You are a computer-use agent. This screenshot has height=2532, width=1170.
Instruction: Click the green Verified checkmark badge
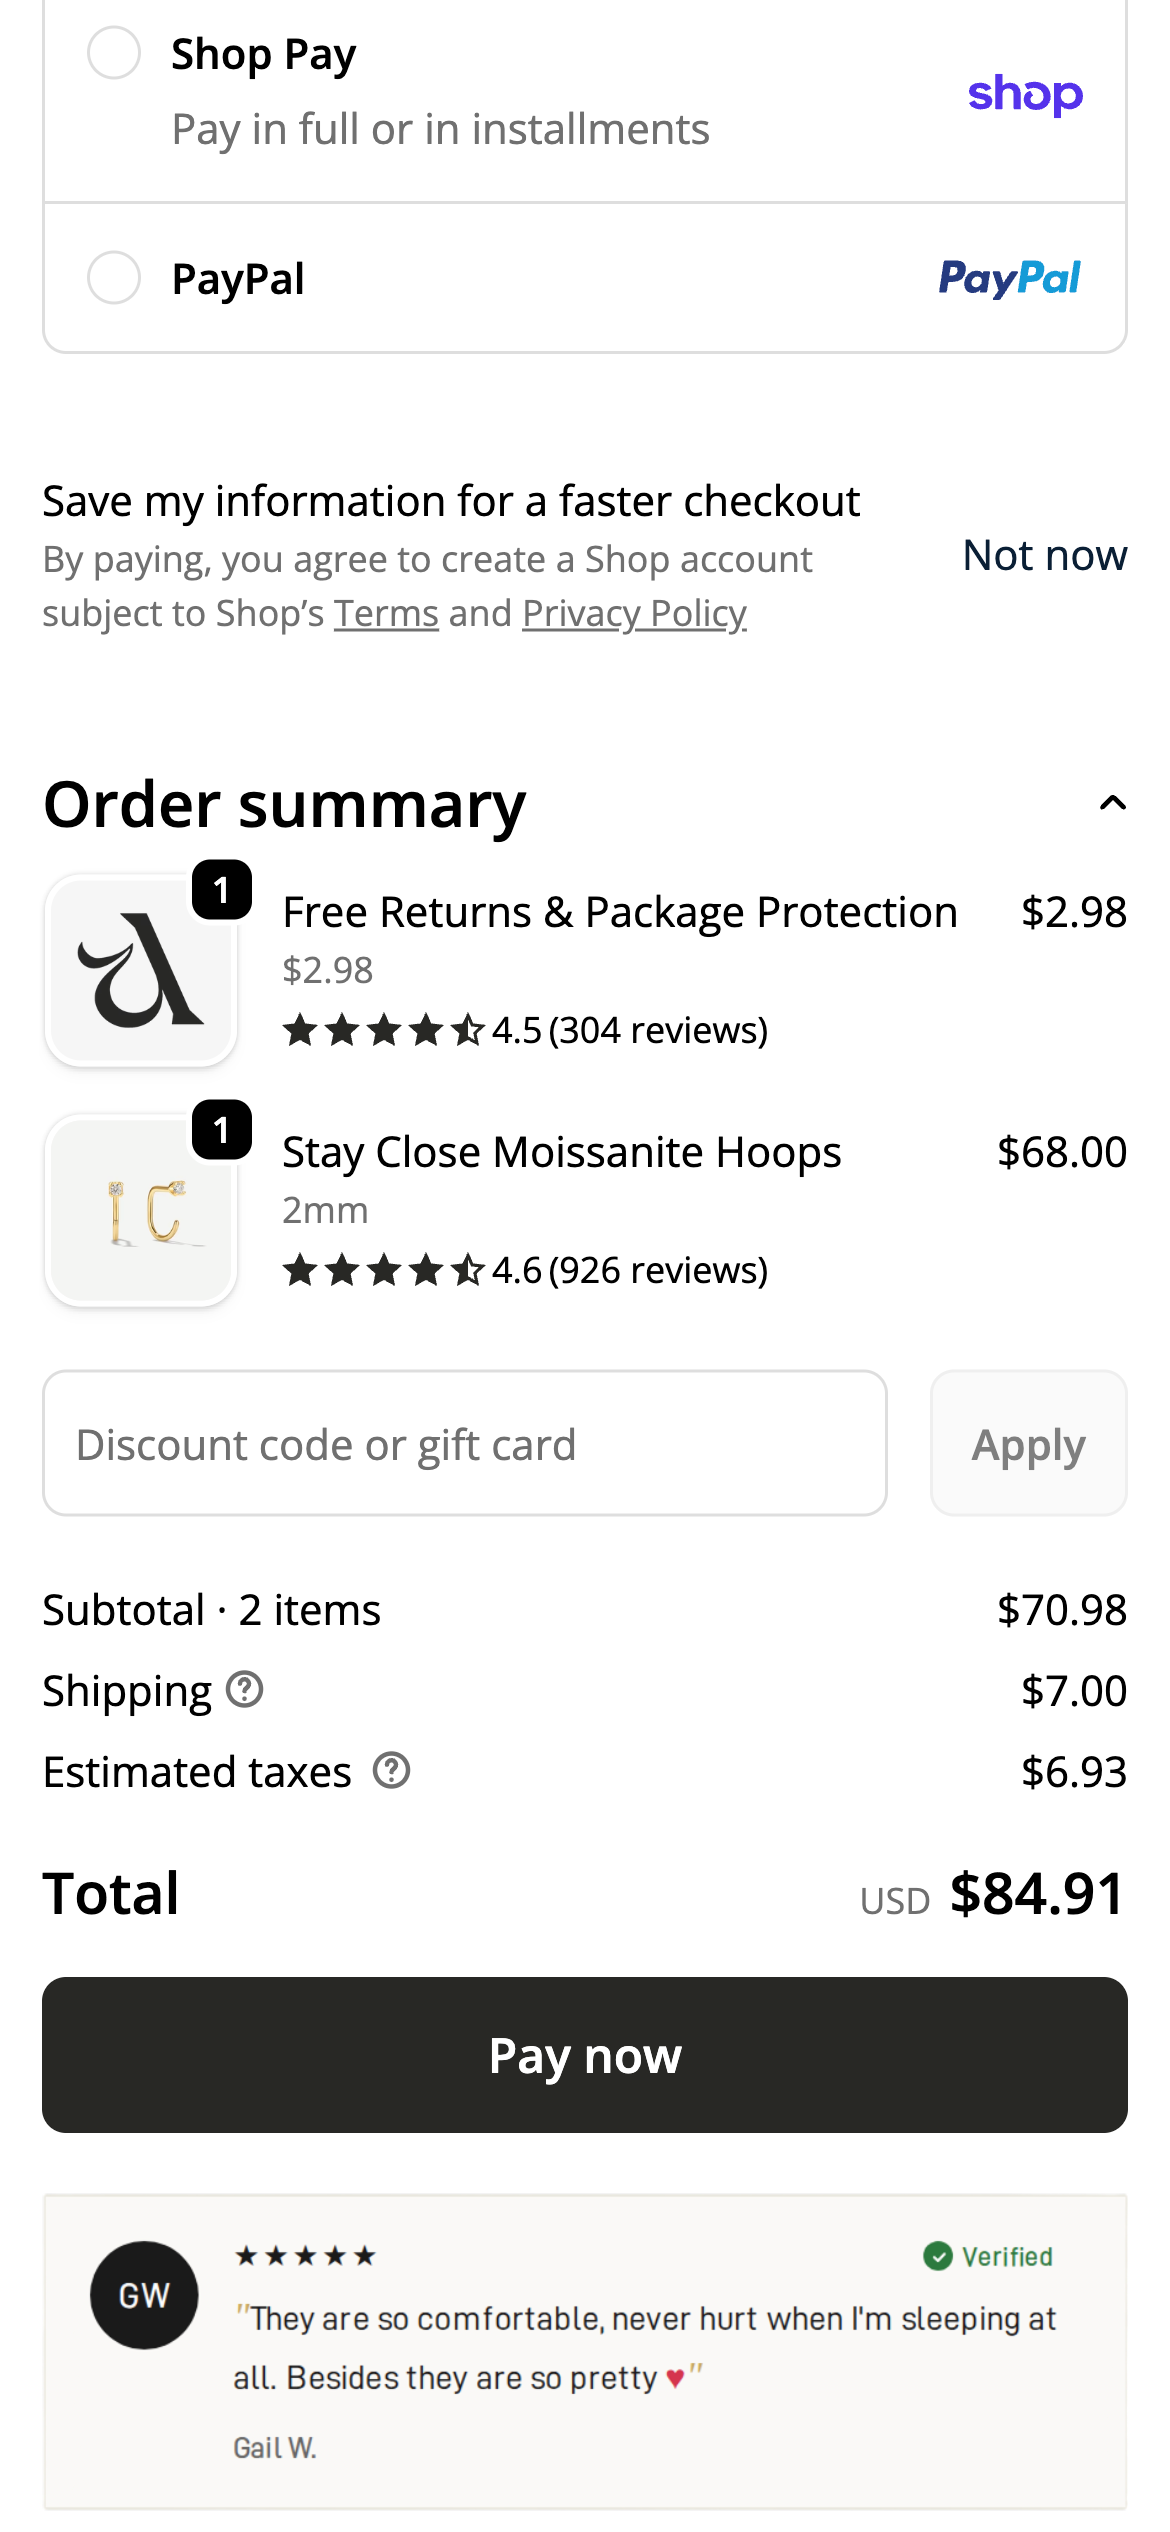(937, 2256)
